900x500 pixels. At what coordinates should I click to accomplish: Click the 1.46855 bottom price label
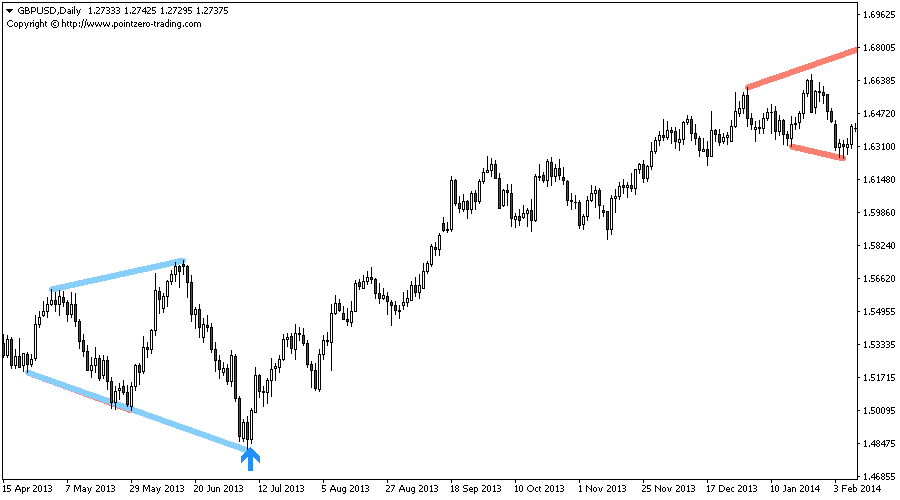coord(878,477)
